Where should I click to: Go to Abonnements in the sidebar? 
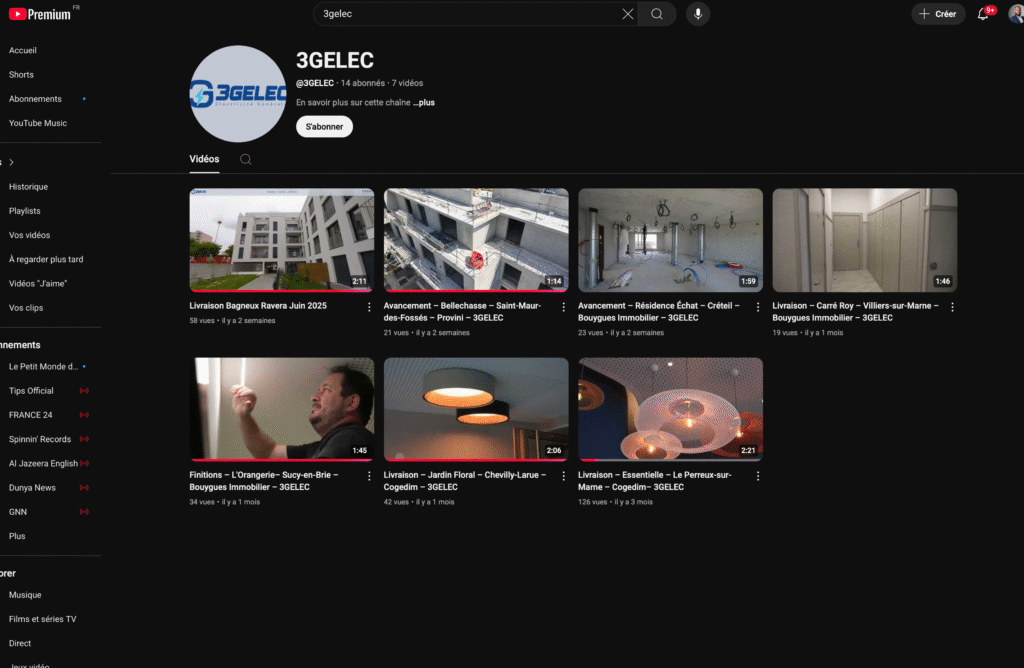point(35,99)
